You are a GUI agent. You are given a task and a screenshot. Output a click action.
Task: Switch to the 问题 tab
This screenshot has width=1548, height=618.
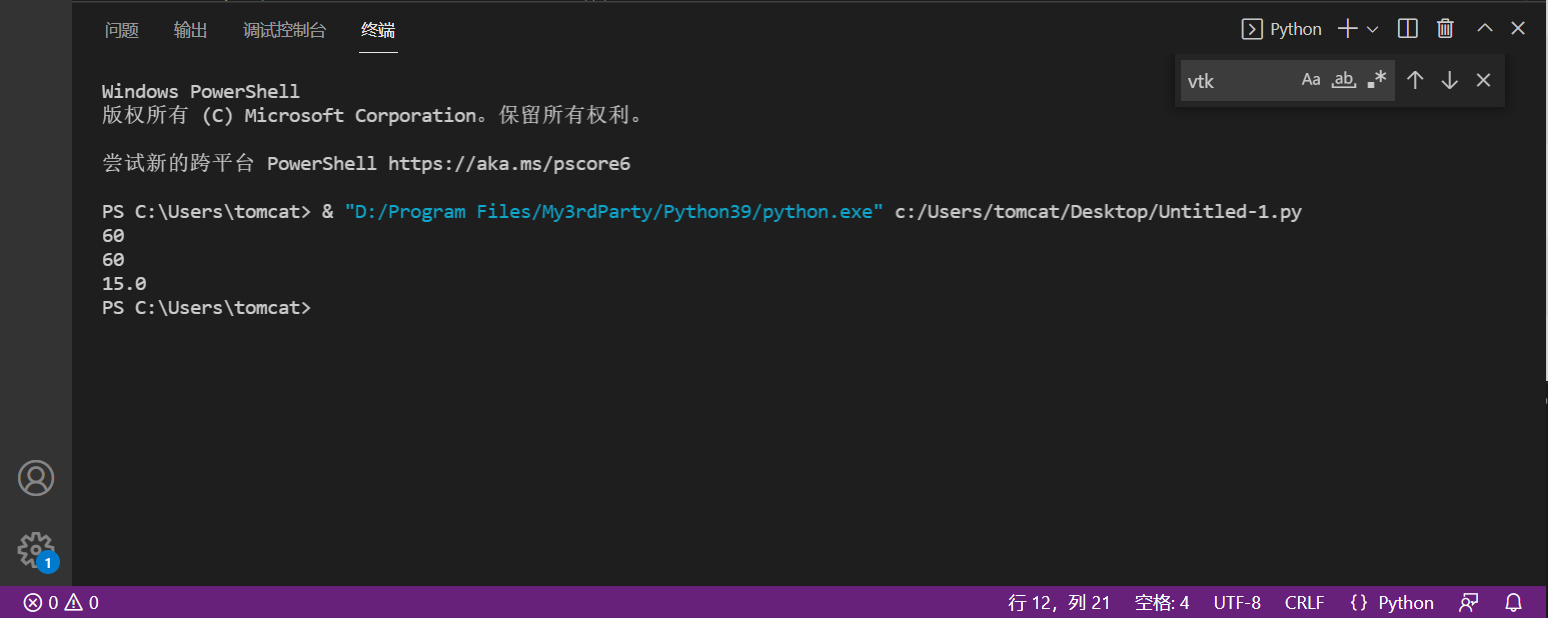[121, 30]
